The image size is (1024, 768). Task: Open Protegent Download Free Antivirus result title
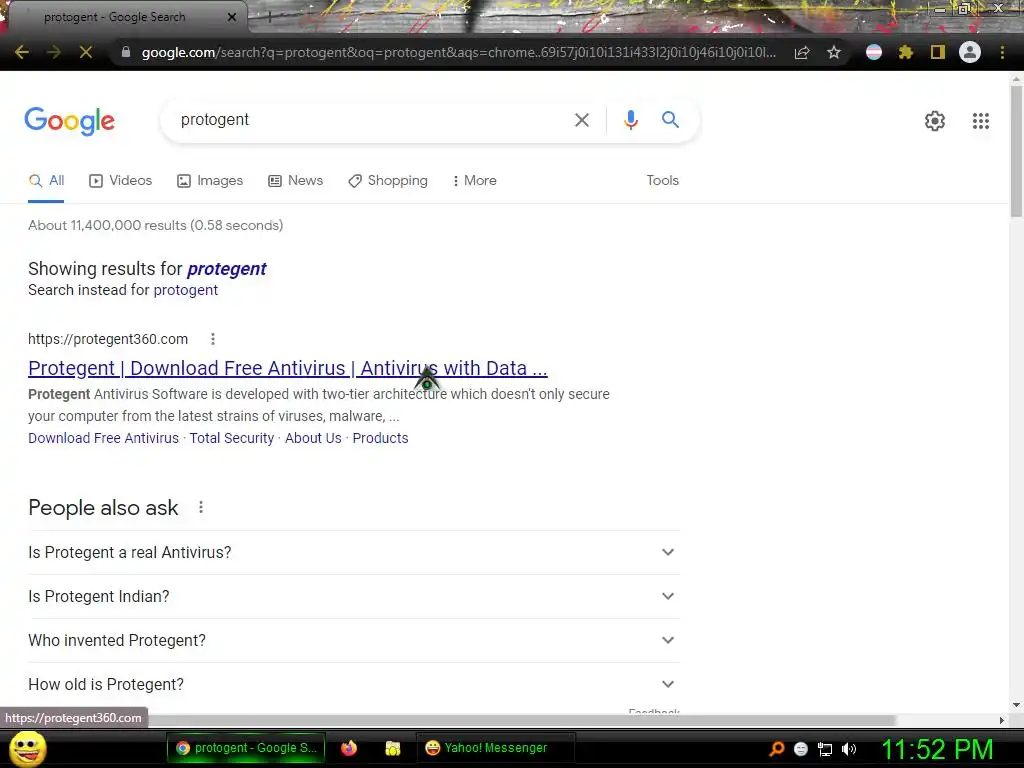point(287,368)
